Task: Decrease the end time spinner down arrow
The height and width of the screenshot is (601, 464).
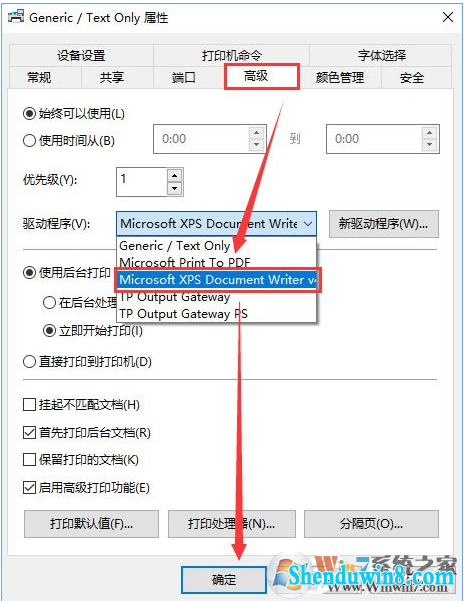Action: (x=430, y=145)
